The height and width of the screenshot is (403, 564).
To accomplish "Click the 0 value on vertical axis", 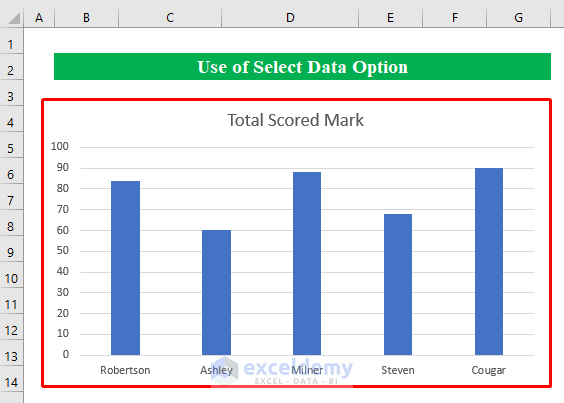I will pyautogui.click(x=66, y=354).
